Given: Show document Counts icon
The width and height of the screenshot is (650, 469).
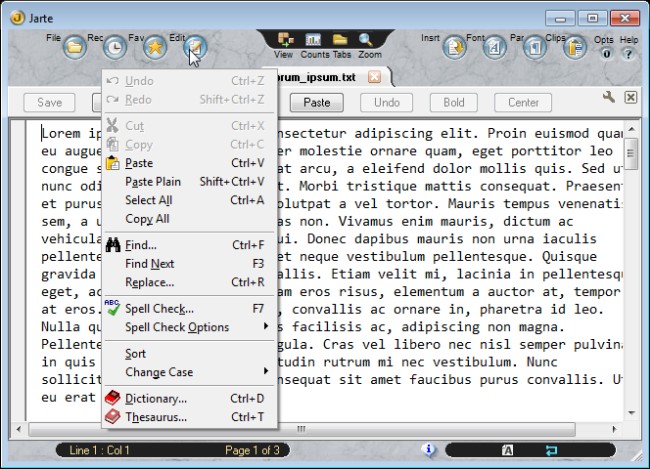Looking at the screenshot, I should [313, 40].
